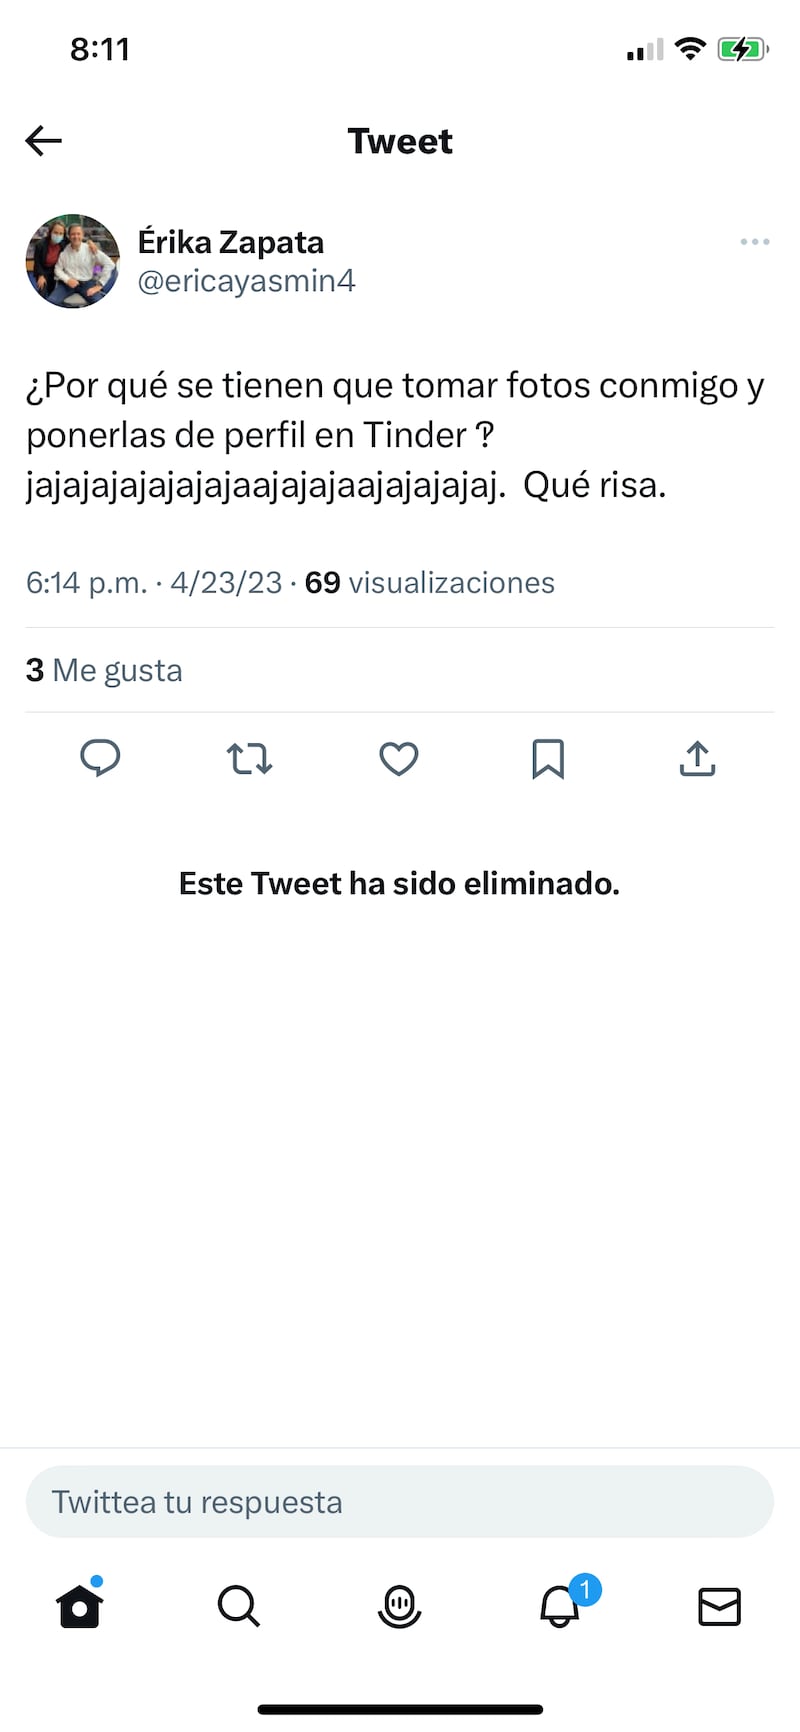Open the Search tab
This screenshot has width=800, height=1732.
point(239,1607)
